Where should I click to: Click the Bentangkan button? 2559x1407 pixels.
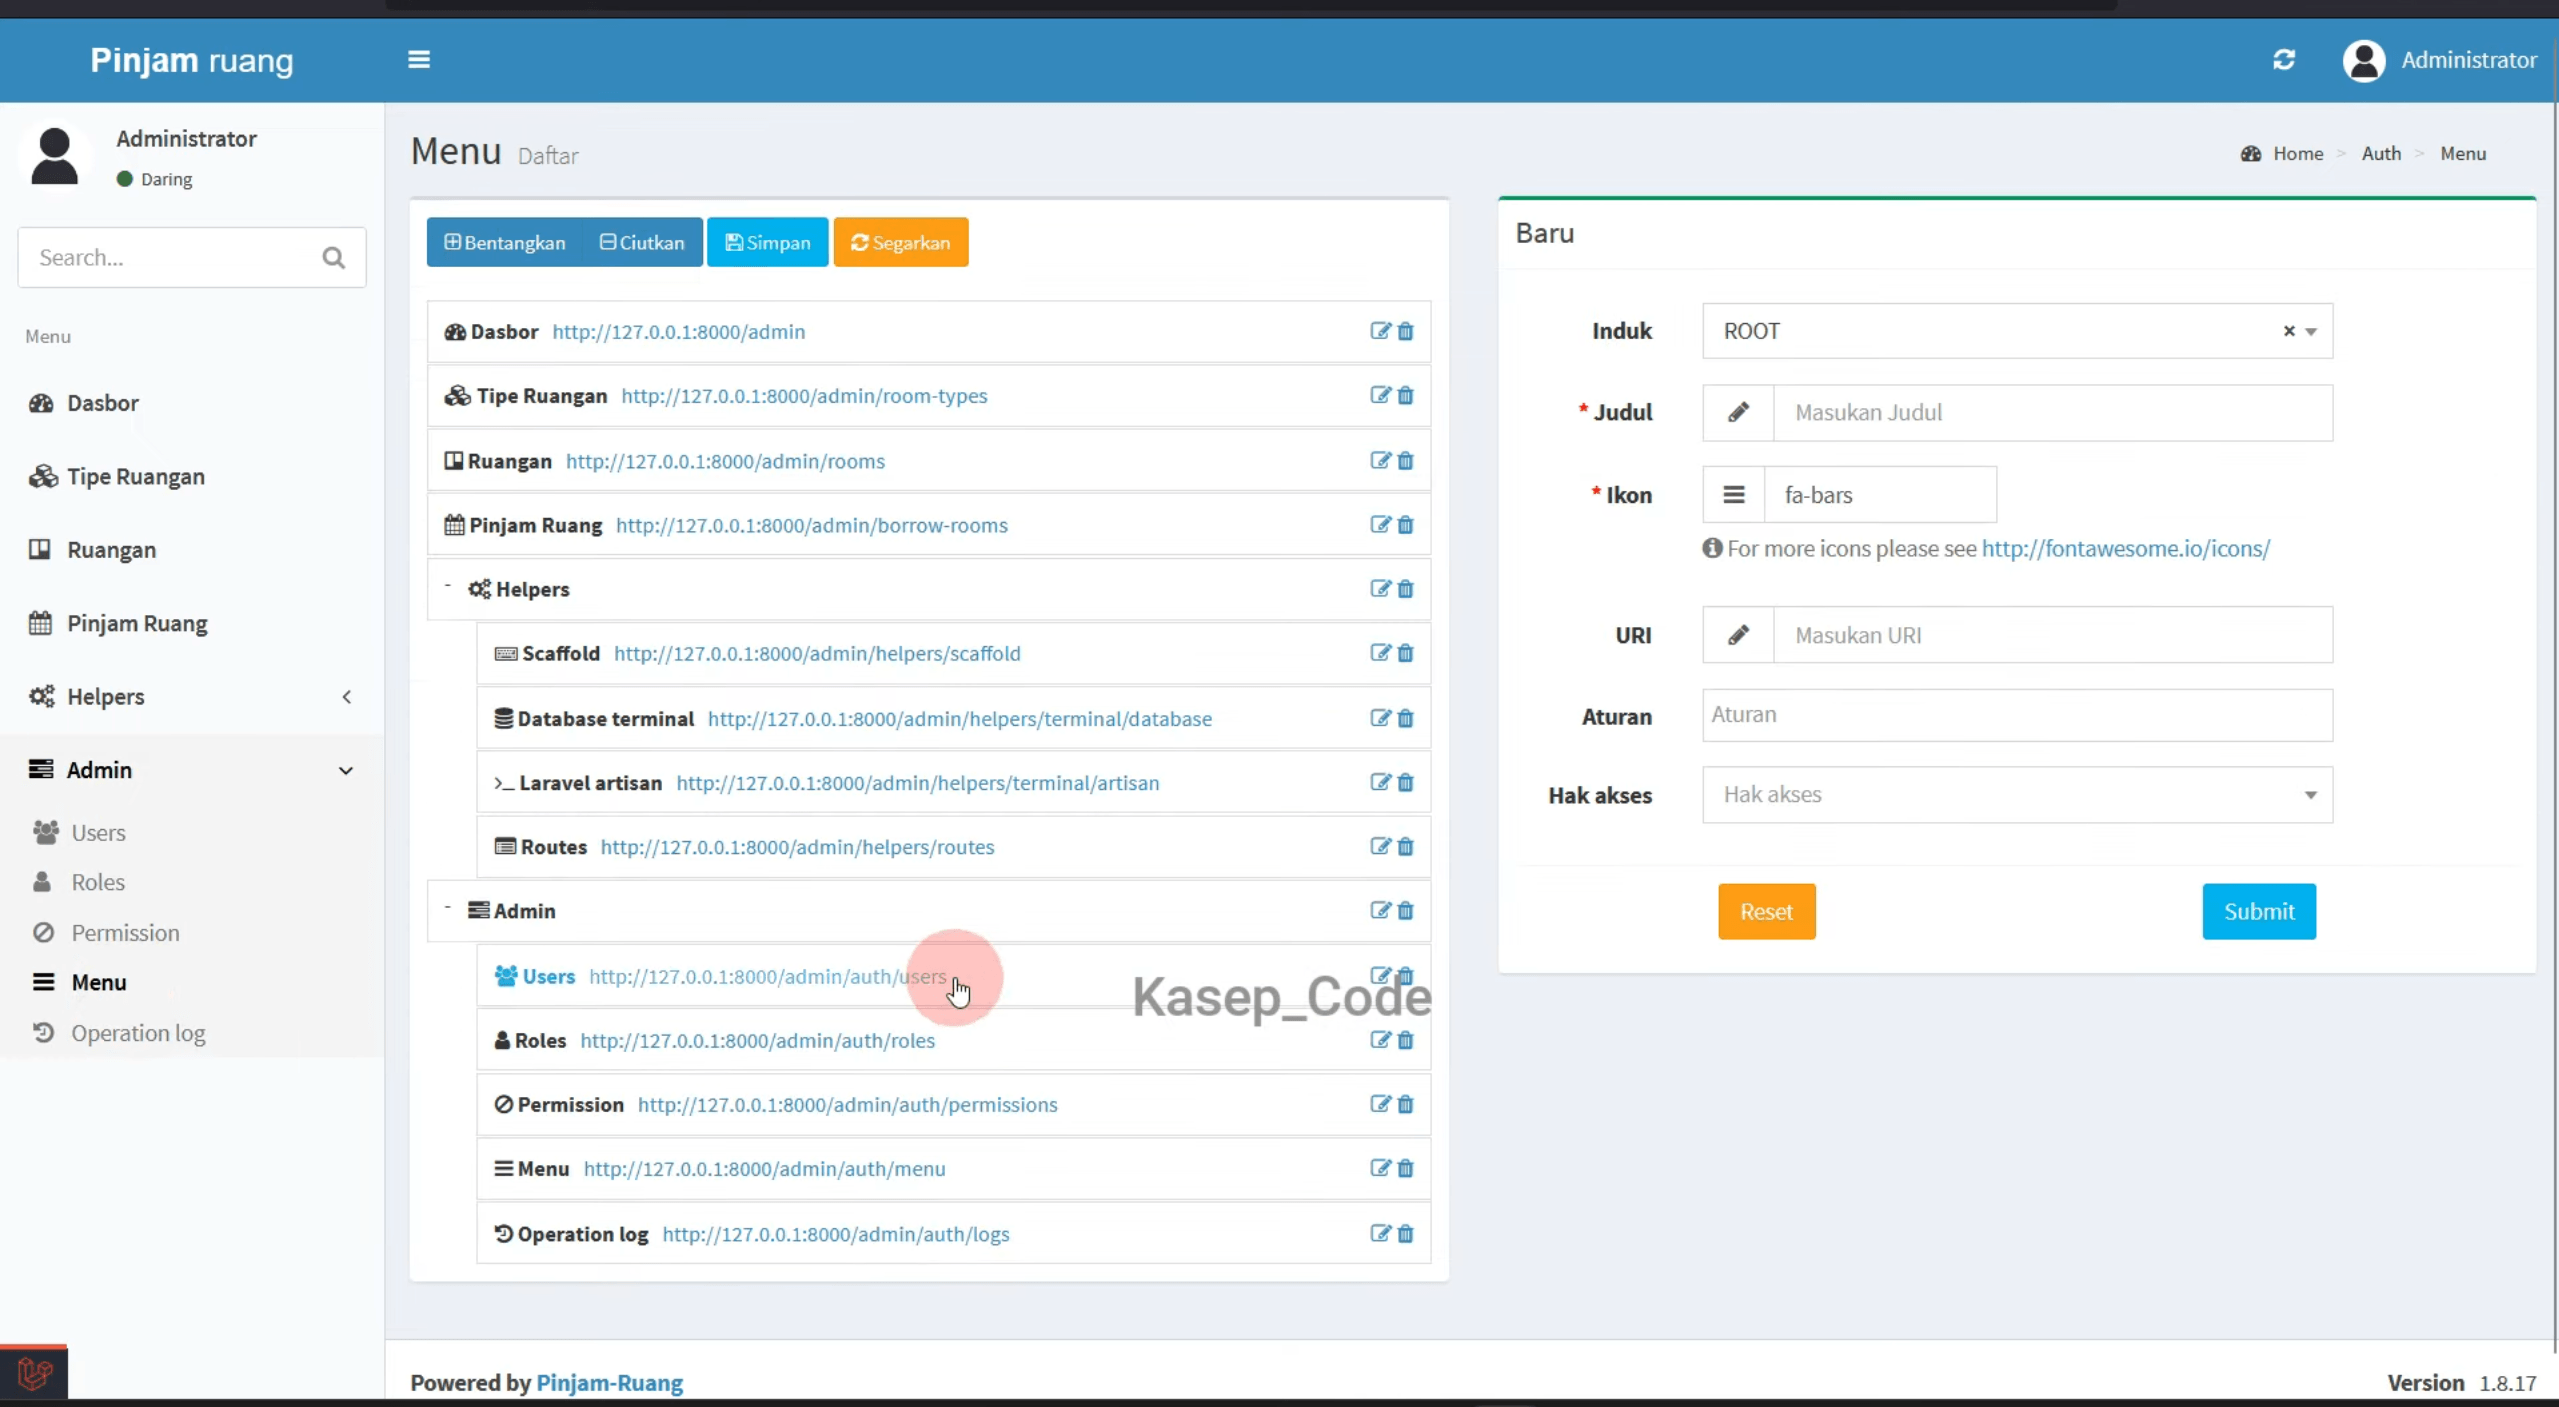coord(505,242)
